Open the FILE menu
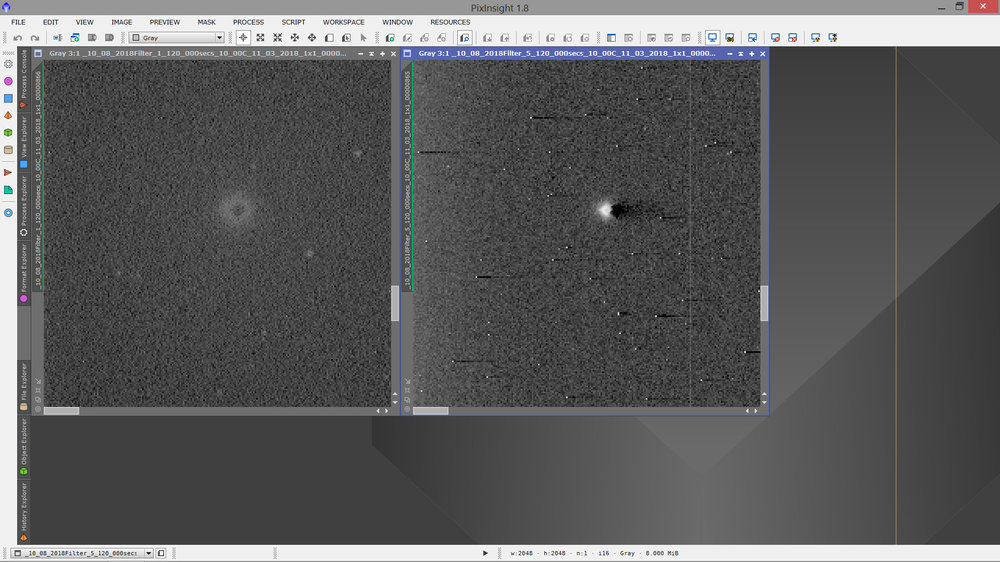This screenshot has height=562, width=1000. pyautogui.click(x=18, y=22)
